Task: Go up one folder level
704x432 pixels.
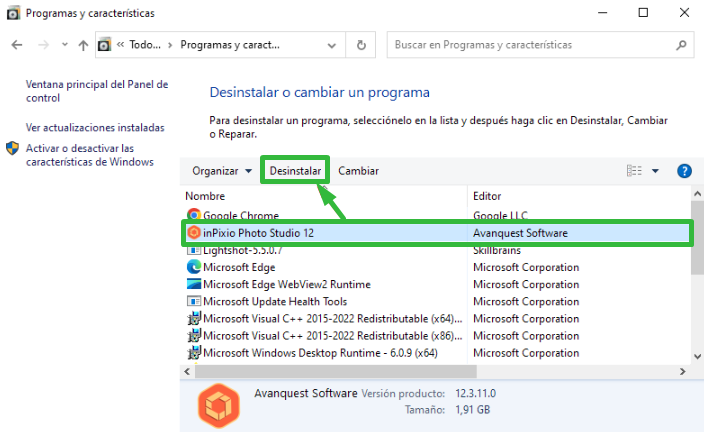Action: (x=83, y=45)
